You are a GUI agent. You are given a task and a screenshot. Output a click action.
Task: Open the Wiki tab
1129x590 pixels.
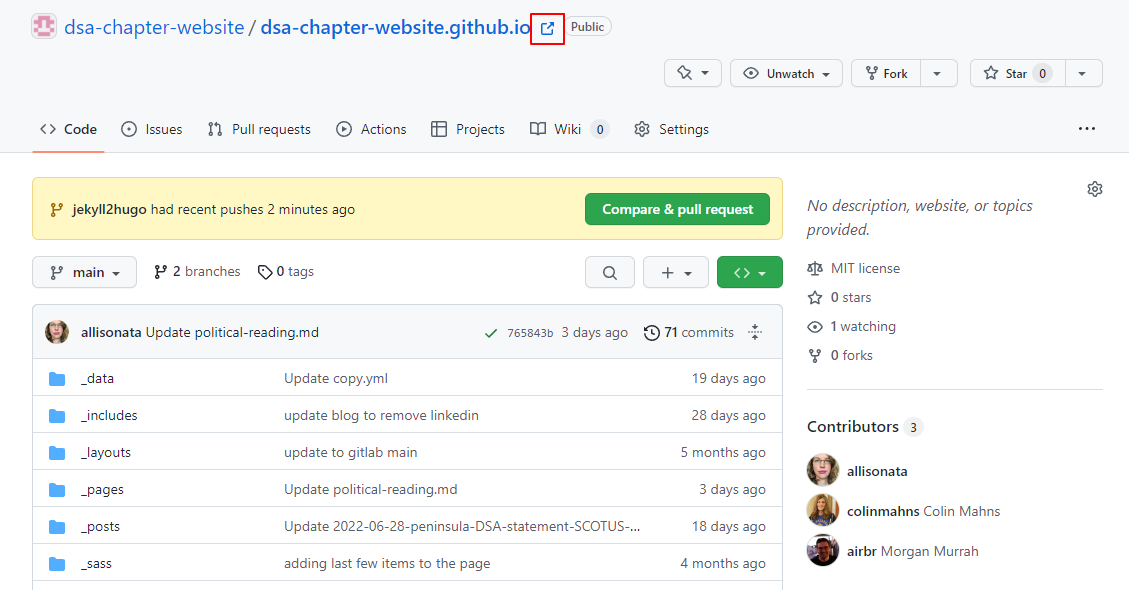[x=570, y=129]
